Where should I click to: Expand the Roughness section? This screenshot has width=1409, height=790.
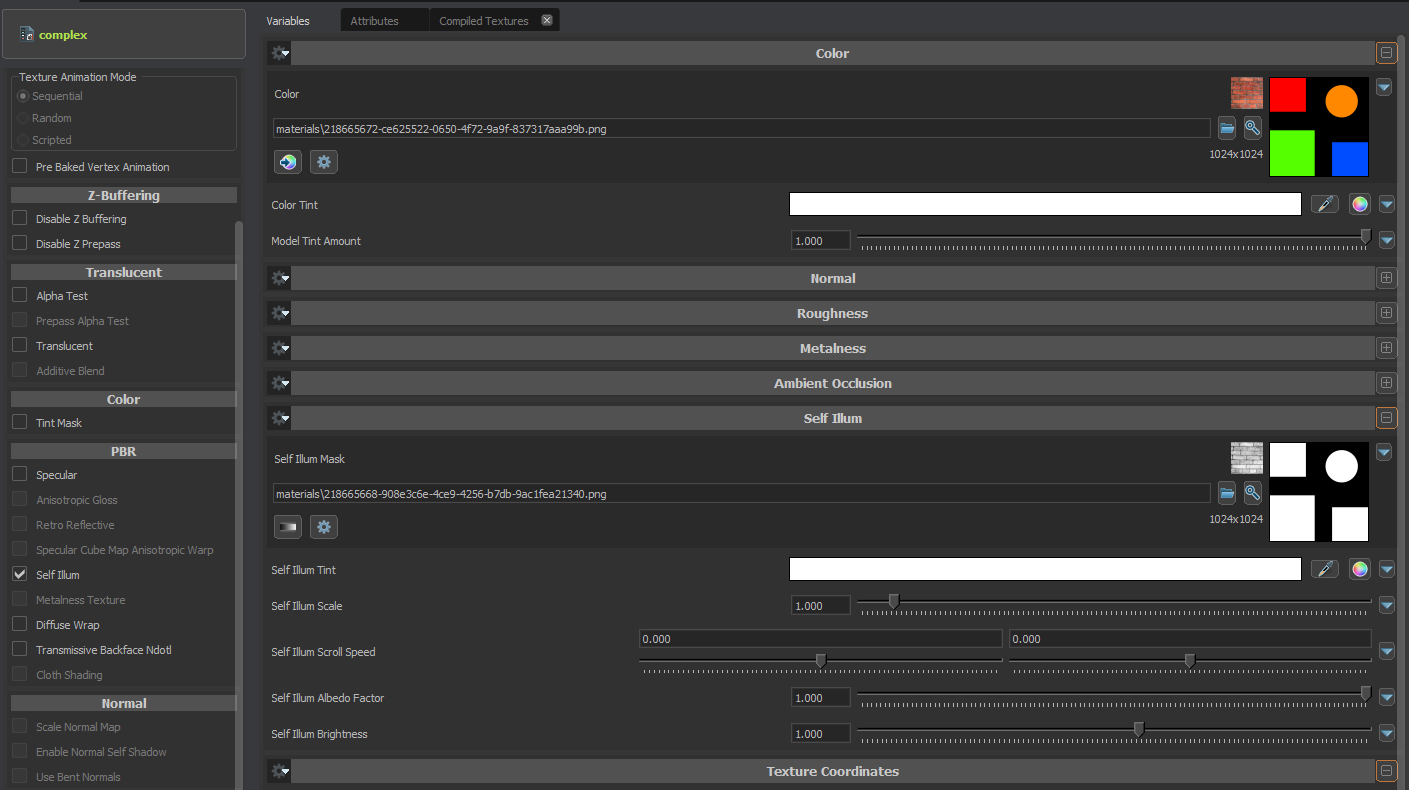[1386, 312]
